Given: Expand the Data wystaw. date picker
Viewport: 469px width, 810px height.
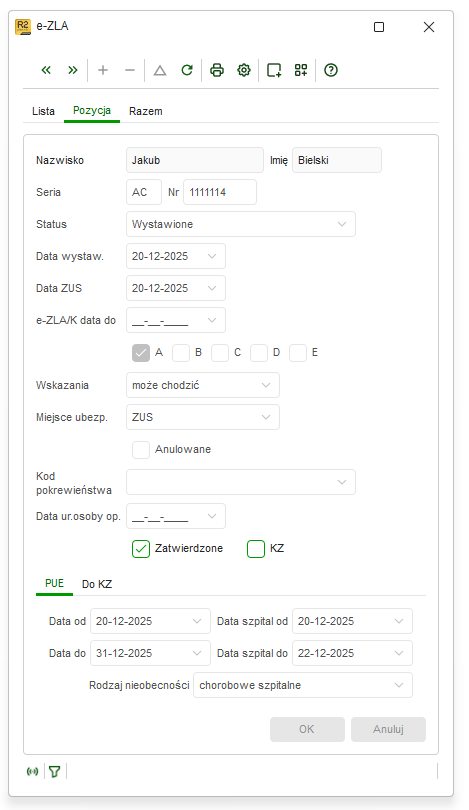Looking at the screenshot, I should (x=212, y=256).
